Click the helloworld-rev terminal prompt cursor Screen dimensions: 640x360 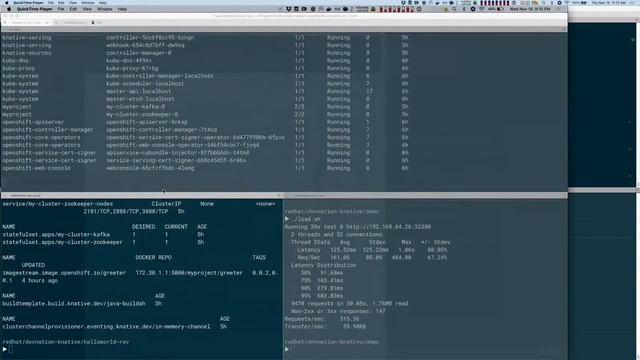11,349
